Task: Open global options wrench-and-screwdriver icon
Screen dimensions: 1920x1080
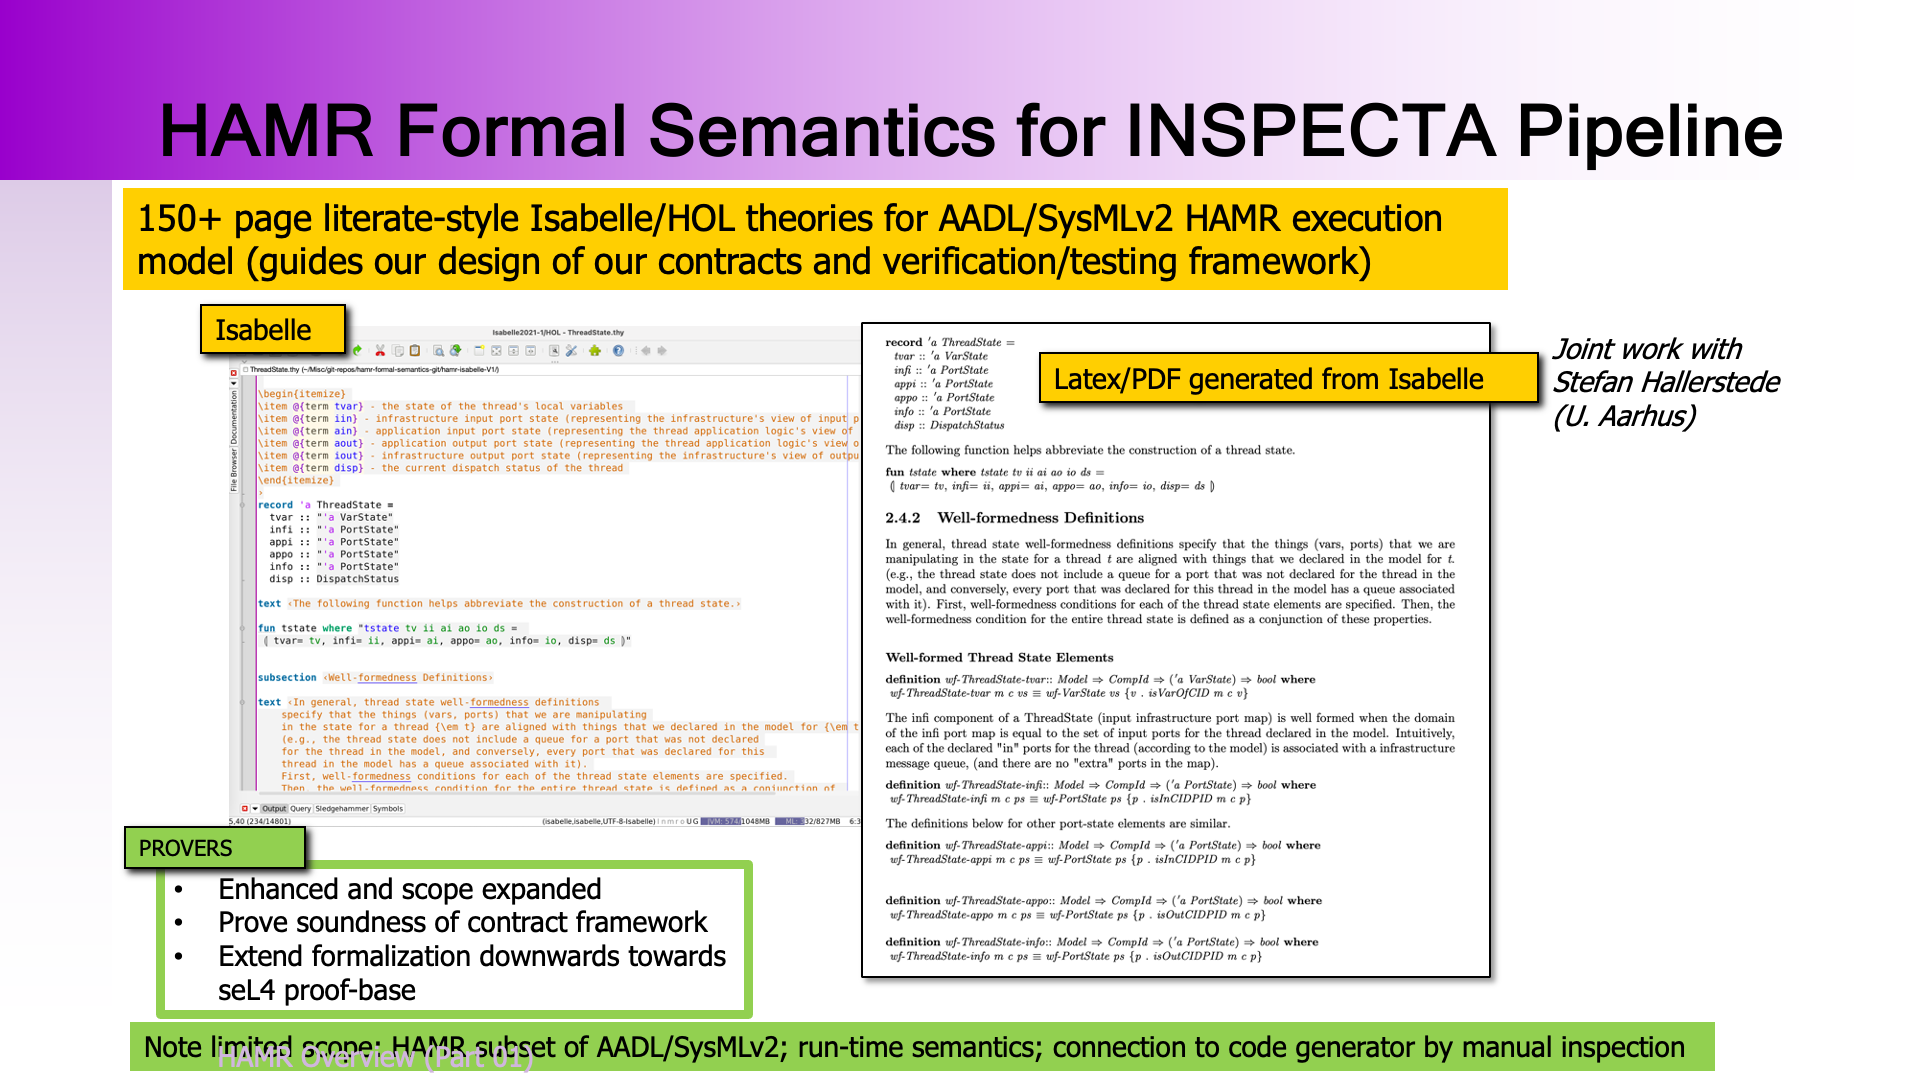Action: pos(571,350)
